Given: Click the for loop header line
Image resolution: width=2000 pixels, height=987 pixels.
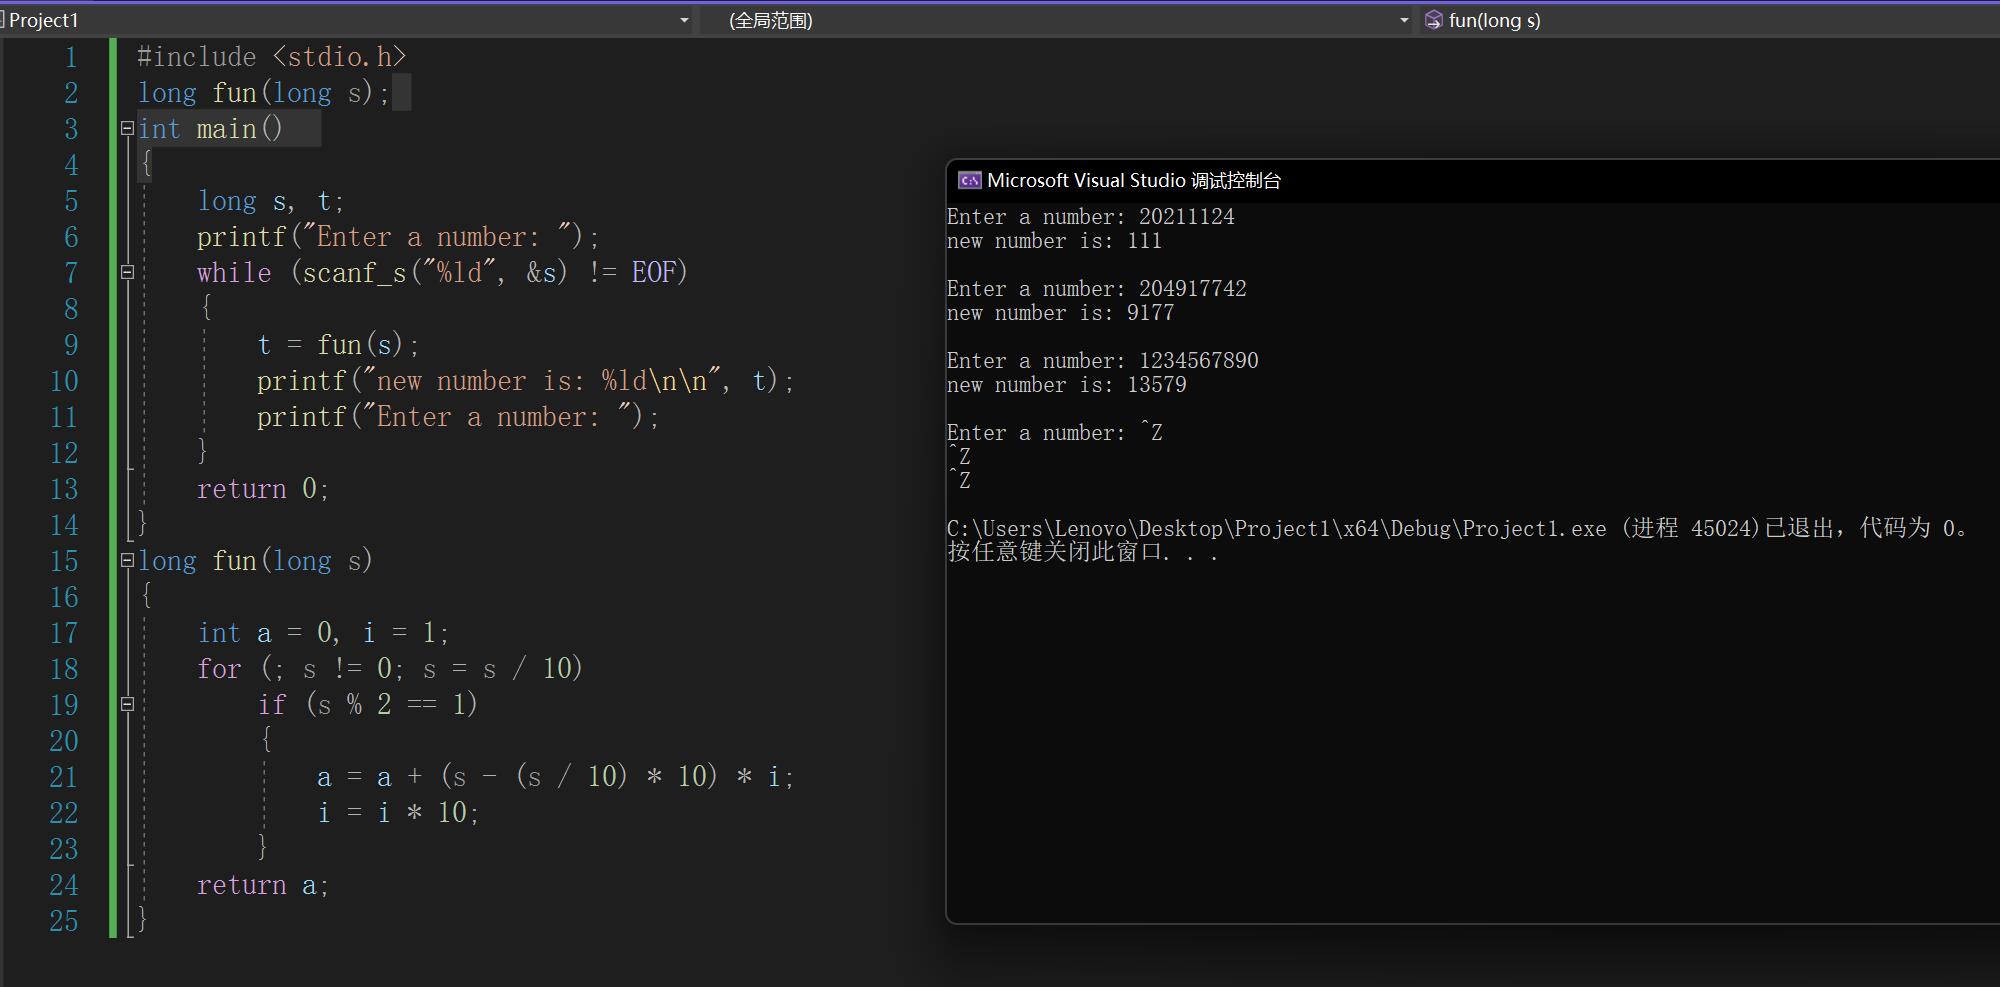Looking at the screenshot, I should (x=390, y=669).
